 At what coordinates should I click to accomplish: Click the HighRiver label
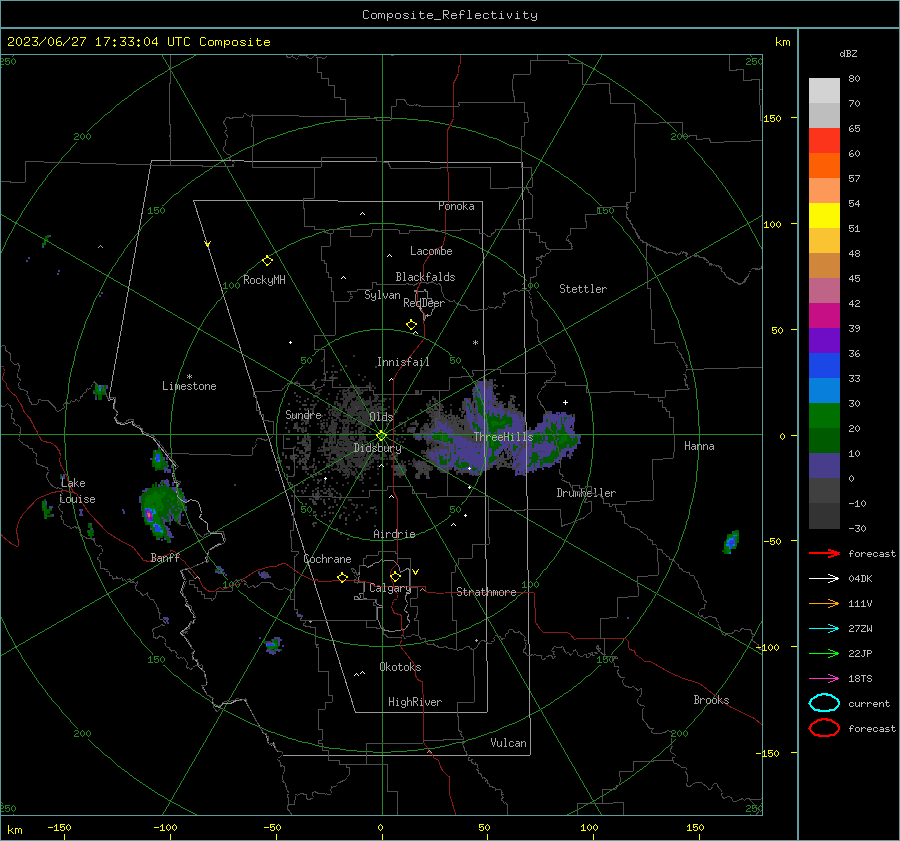pyautogui.click(x=415, y=702)
